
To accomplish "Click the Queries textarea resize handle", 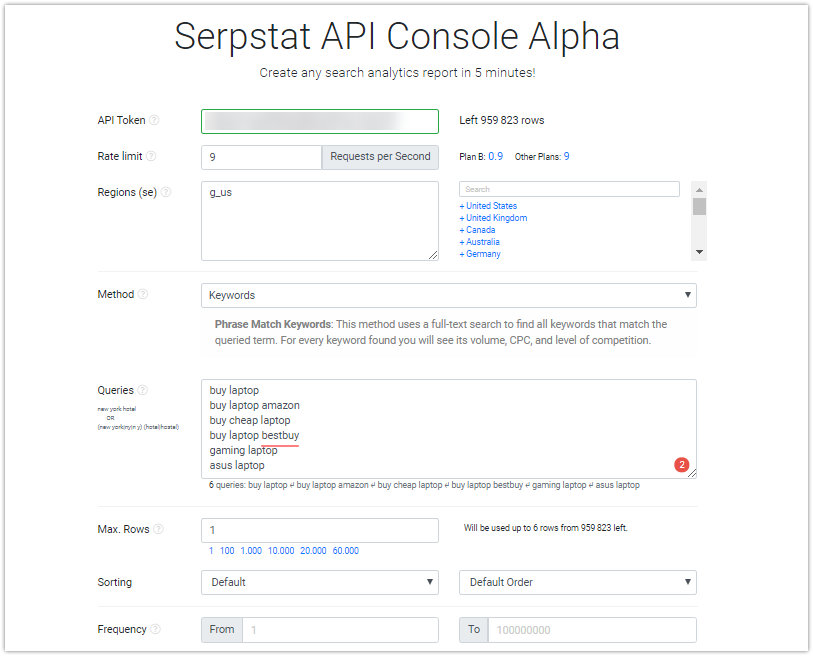I will coord(692,473).
